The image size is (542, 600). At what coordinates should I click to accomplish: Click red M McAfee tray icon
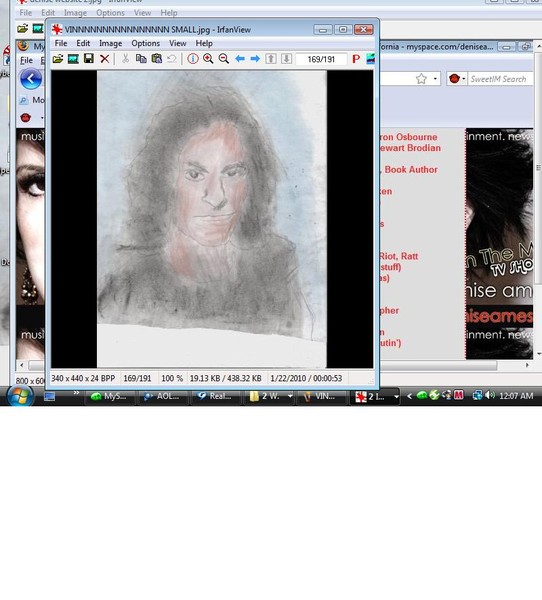[459, 395]
